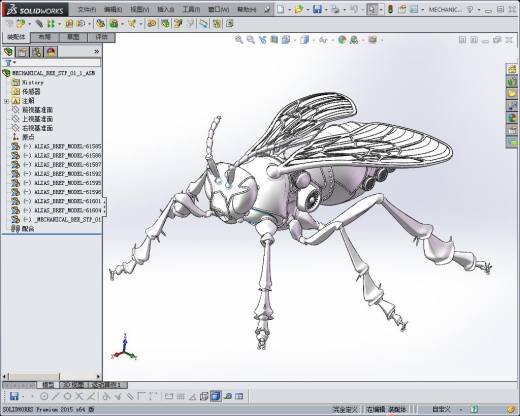Image resolution: width=520 pixels, height=416 pixels.
Task: Select the ALIAS_BREP_MODEL-61585 component
Action: click(57, 146)
